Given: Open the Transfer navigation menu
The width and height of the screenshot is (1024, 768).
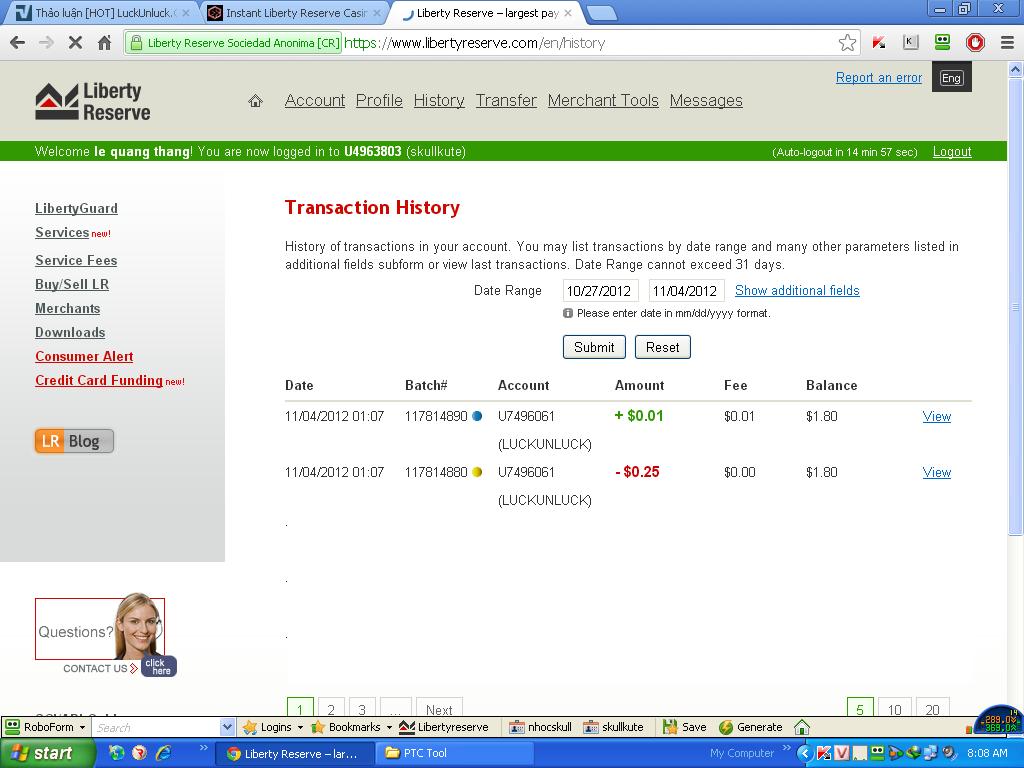Looking at the screenshot, I should point(506,101).
